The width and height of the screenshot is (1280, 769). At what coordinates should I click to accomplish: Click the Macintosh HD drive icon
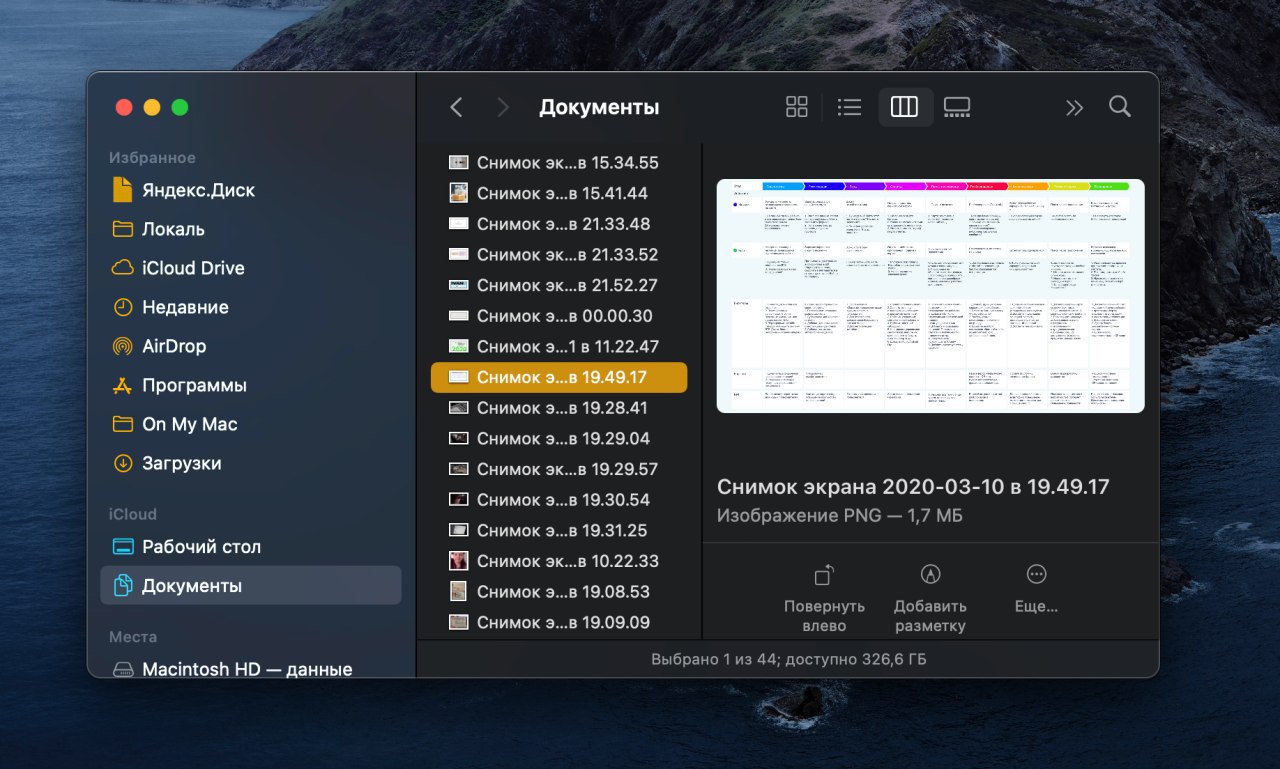tap(123, 669)
